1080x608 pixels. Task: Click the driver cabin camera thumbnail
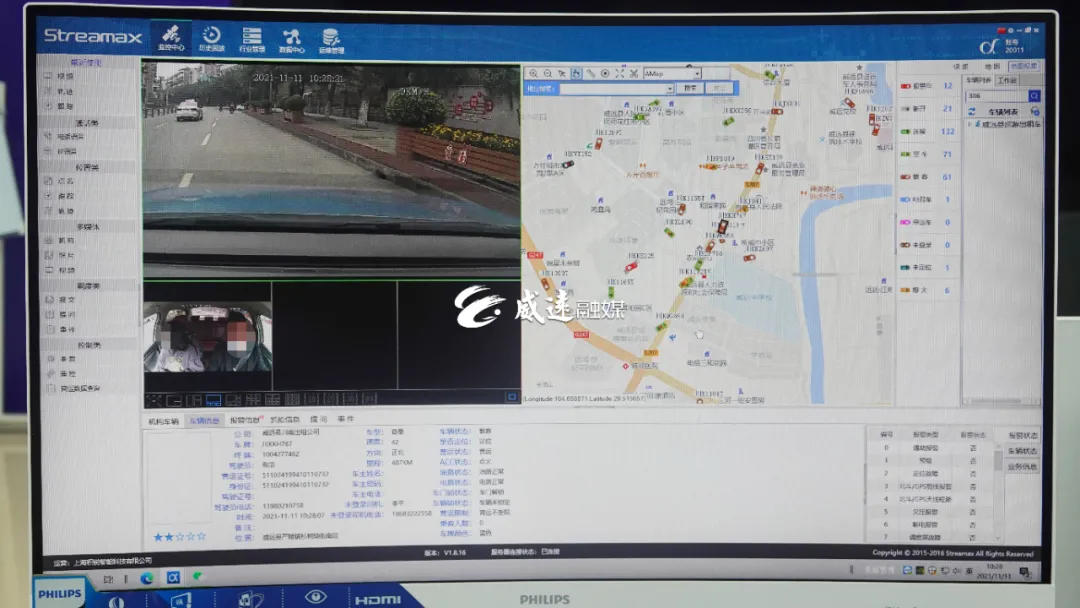click(x=207, y=335)
